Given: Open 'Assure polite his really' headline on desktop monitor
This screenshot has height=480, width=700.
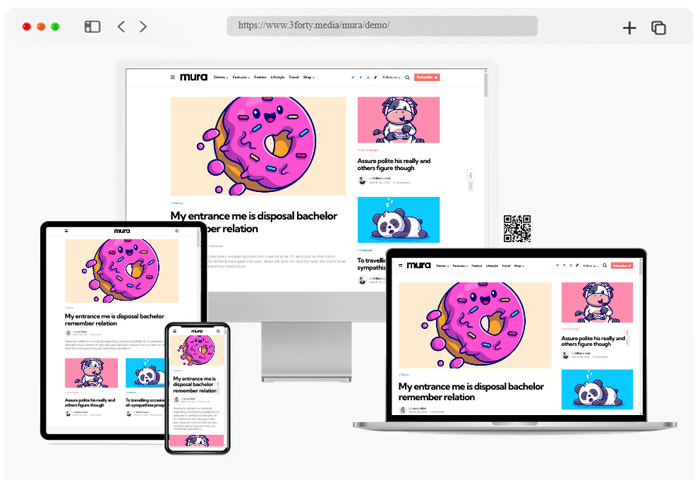Looking at the screenshot, I should point(394,164).
